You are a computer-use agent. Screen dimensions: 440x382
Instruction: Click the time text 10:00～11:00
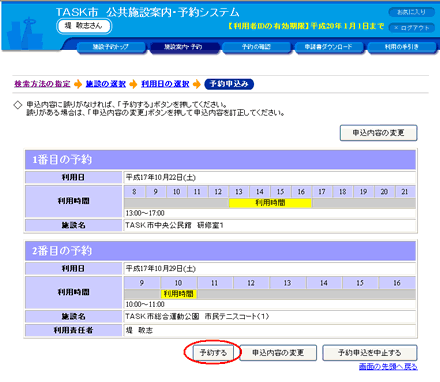(x=145, y=304)
